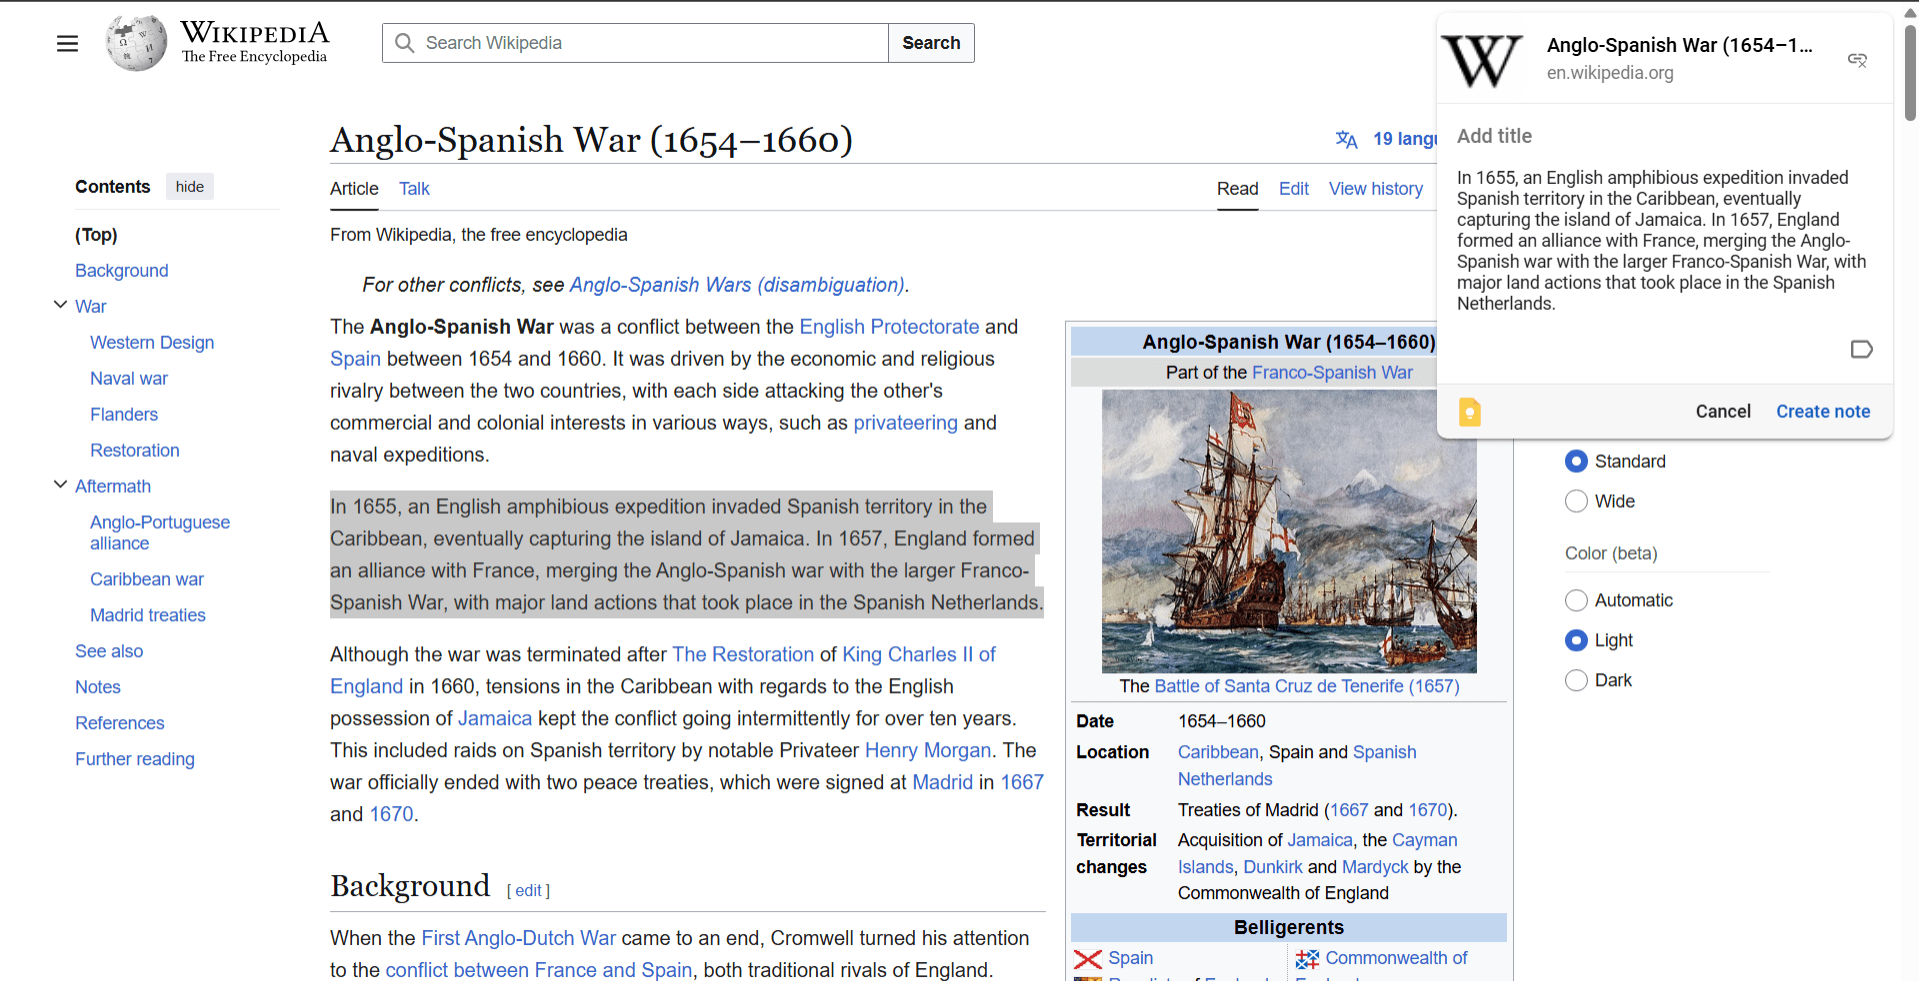
Task: Collapse the Aftermath section in Contents
Action: [60, 485]
